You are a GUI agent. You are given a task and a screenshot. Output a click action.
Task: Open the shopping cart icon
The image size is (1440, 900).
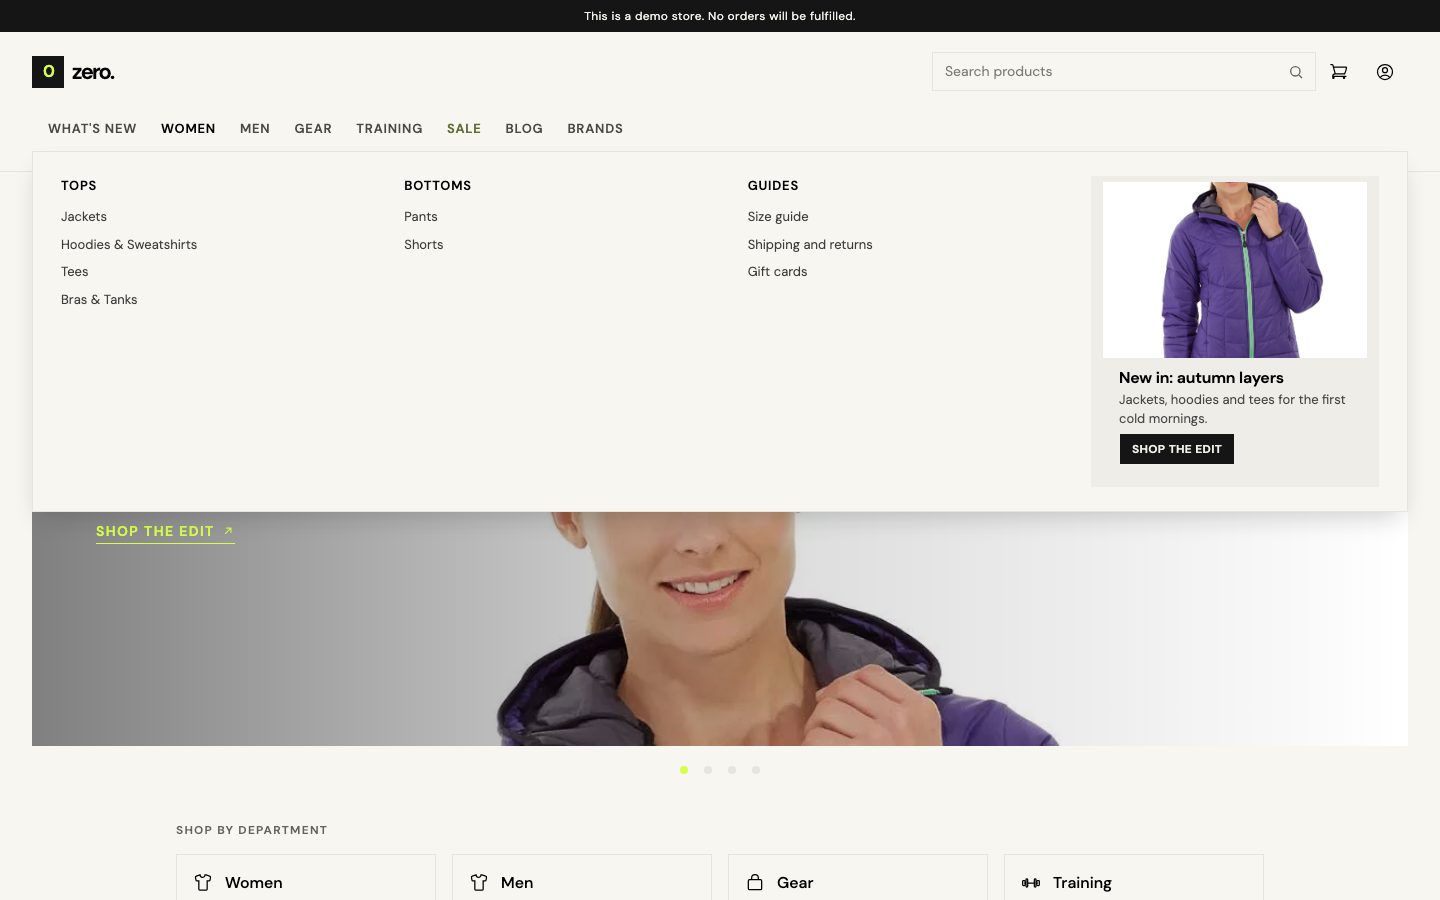[x=1339, y=72]
